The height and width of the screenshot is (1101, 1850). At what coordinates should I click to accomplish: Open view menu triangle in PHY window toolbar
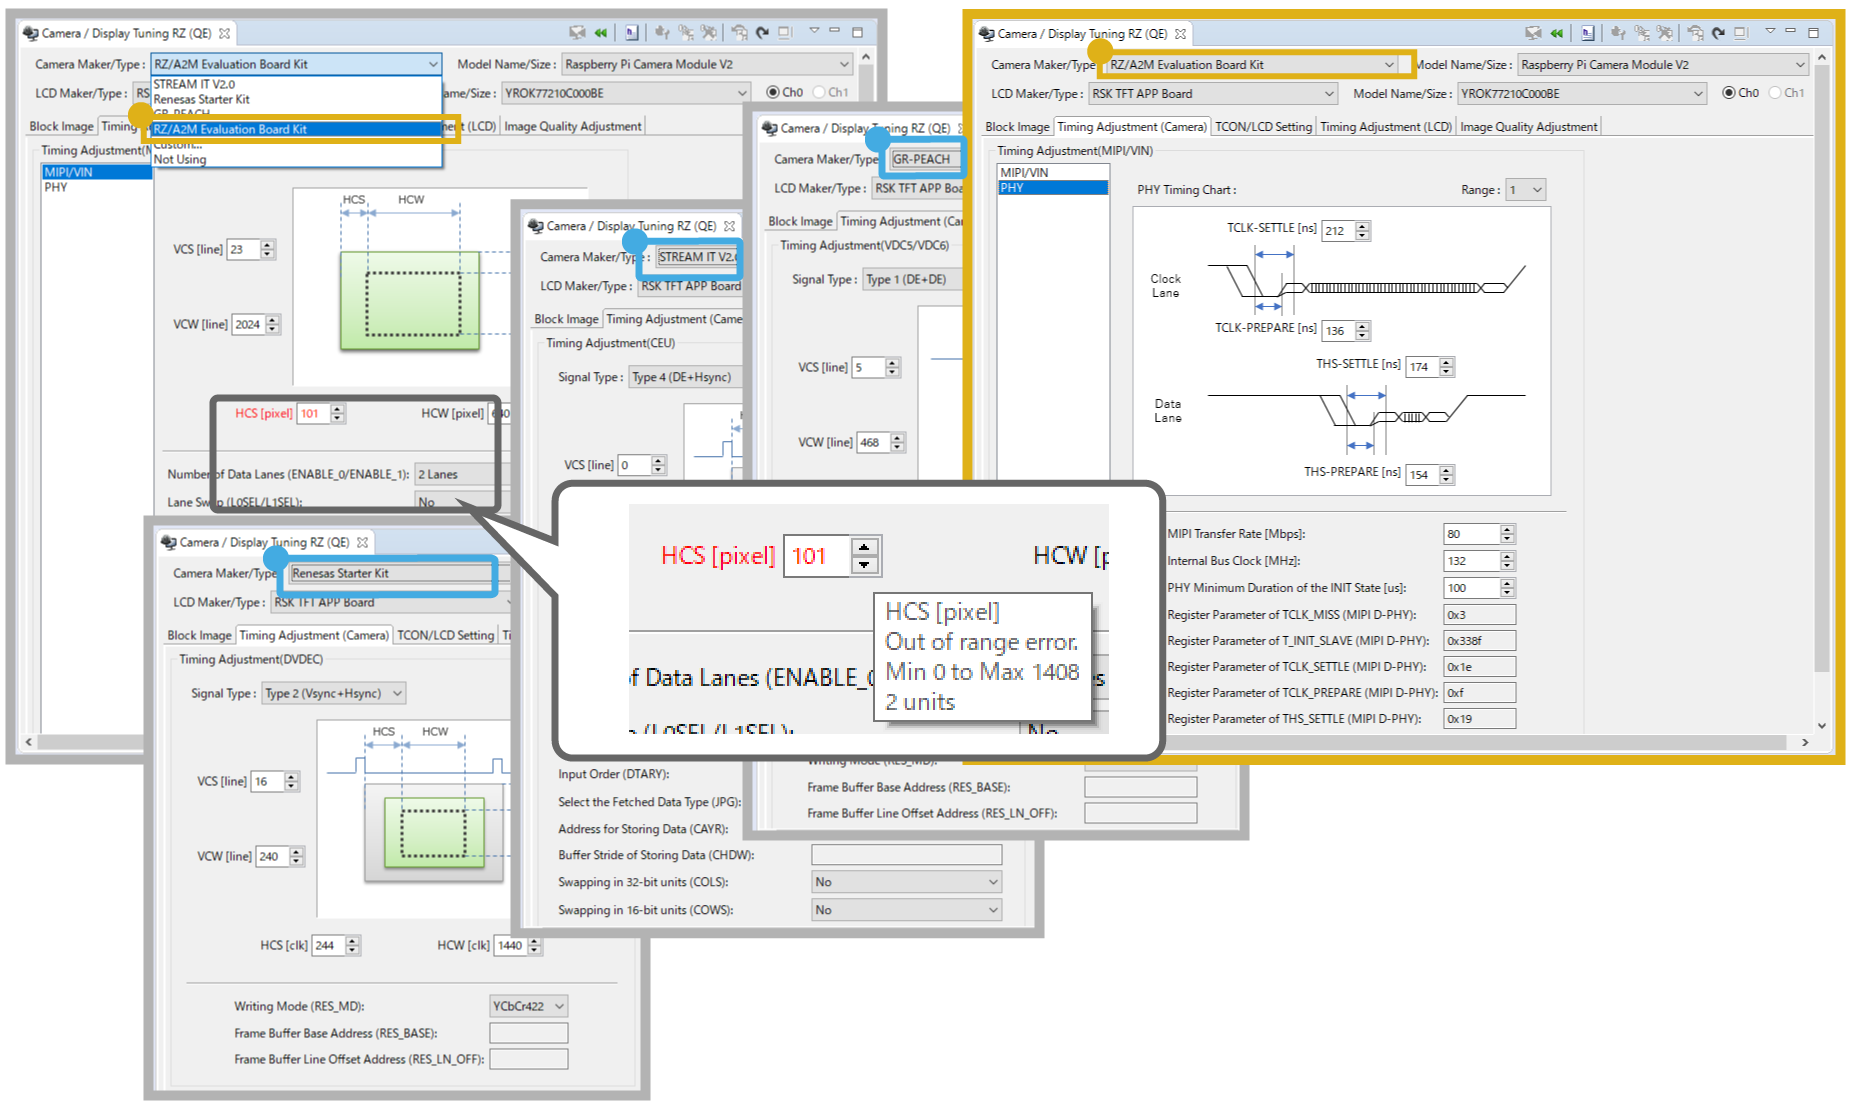(1769, 31)
